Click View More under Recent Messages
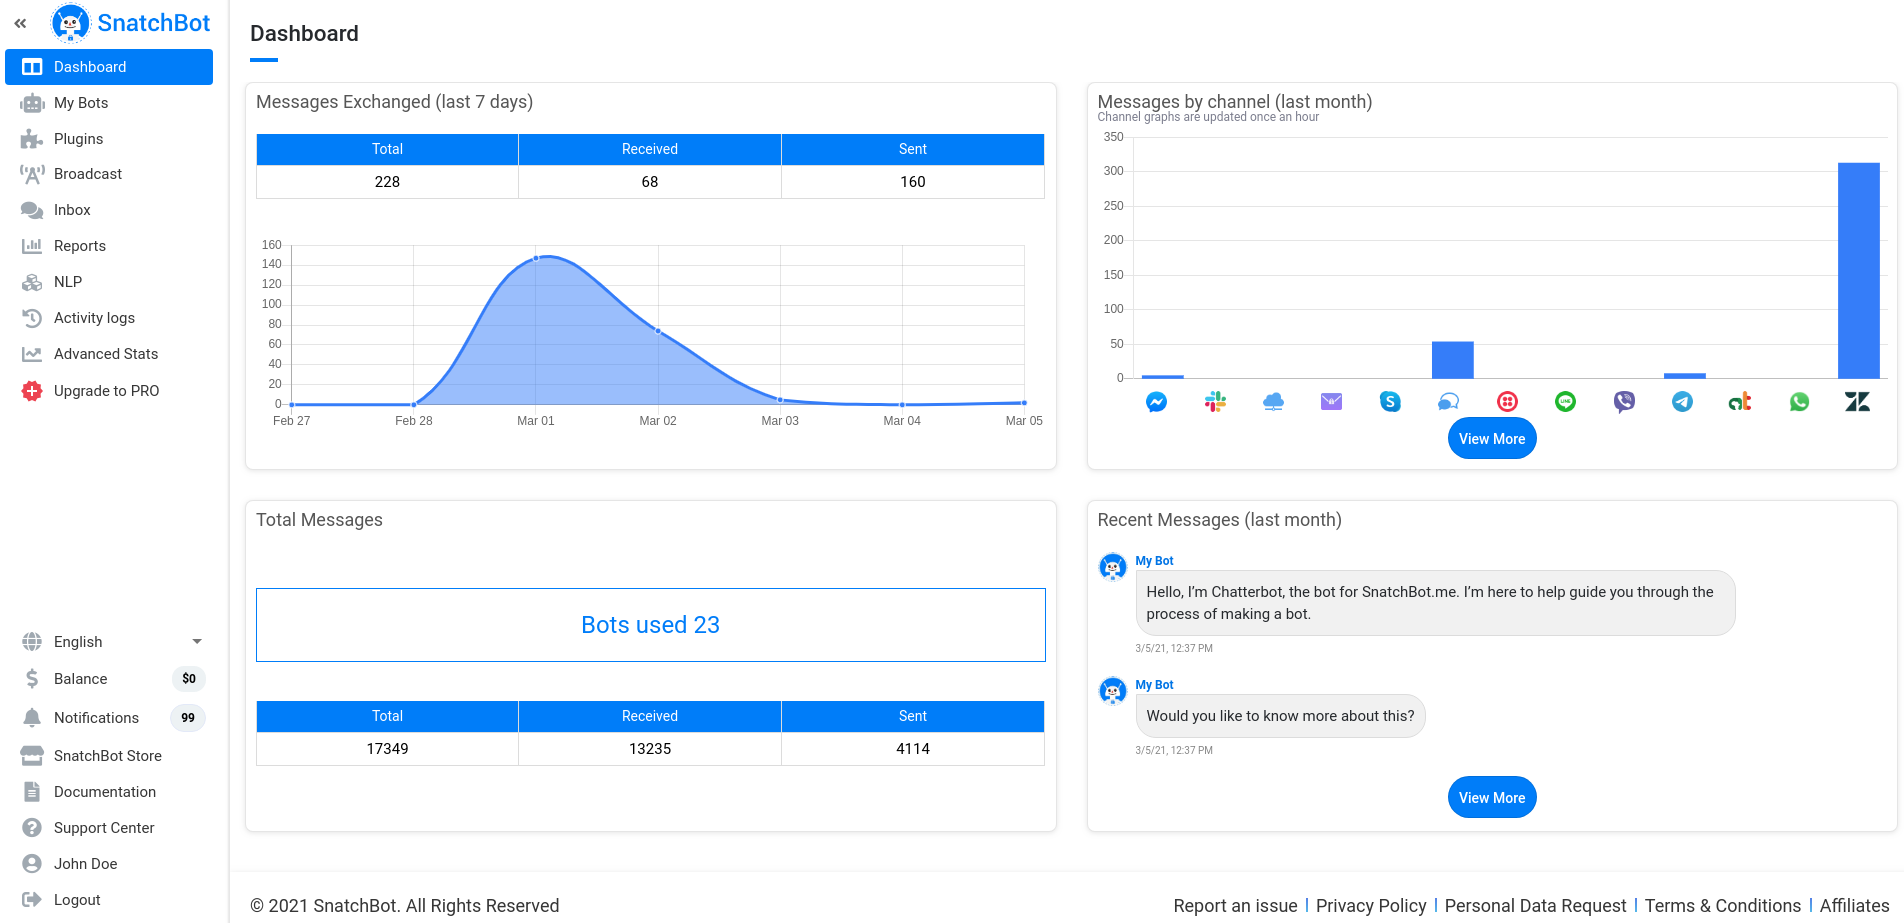The width and height of the screenshot is (1904, 923). tap(1492, 798)
